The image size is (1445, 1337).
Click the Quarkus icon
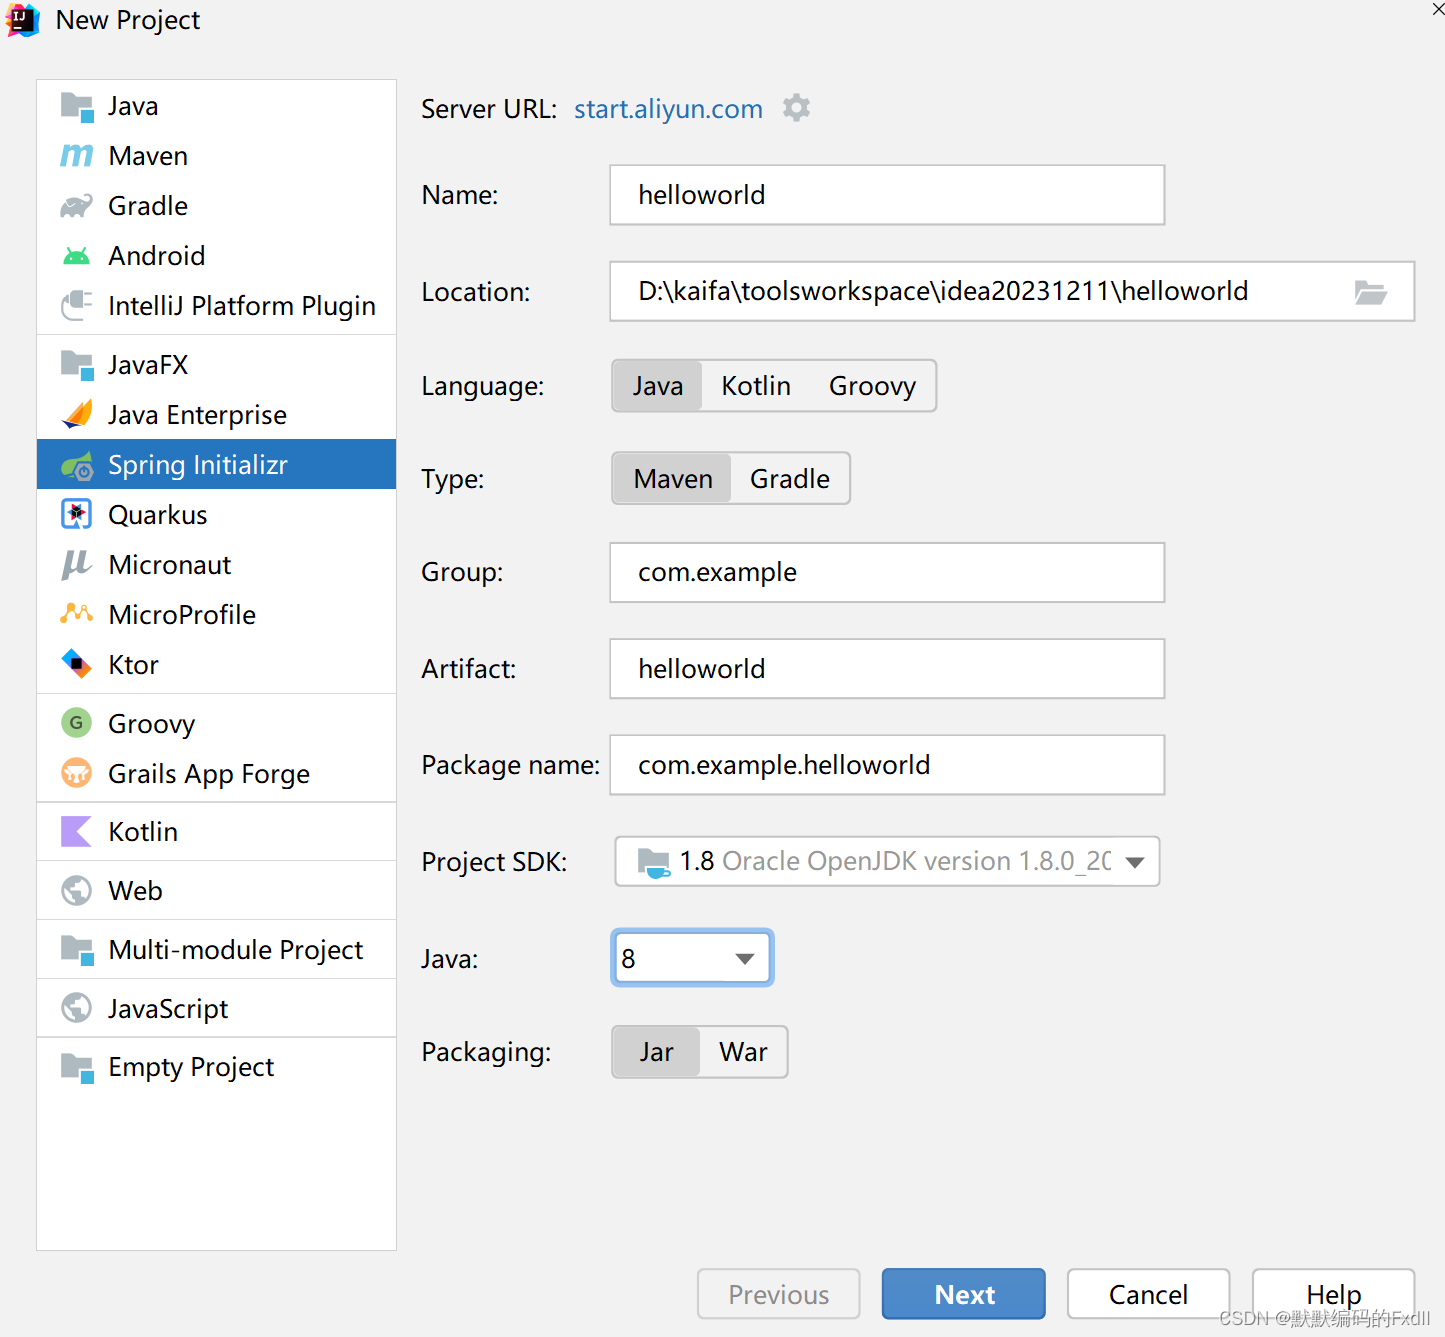[x=77, y=514]
